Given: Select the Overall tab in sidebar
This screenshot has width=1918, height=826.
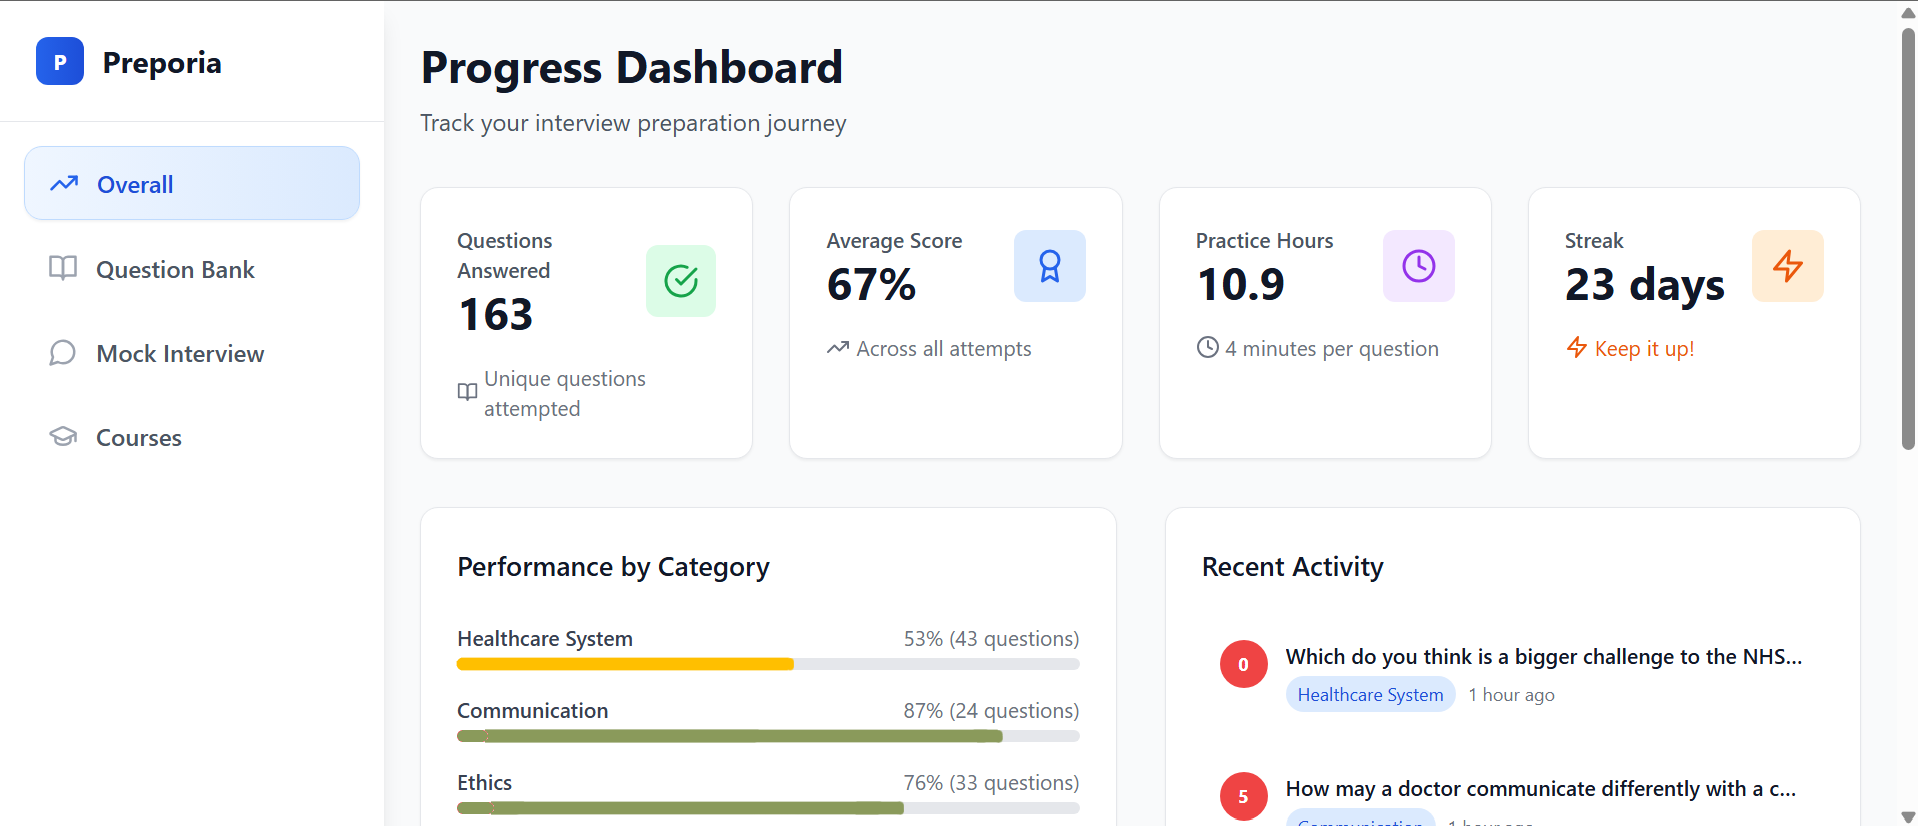Looking at the screenshot, I should 192,184.
